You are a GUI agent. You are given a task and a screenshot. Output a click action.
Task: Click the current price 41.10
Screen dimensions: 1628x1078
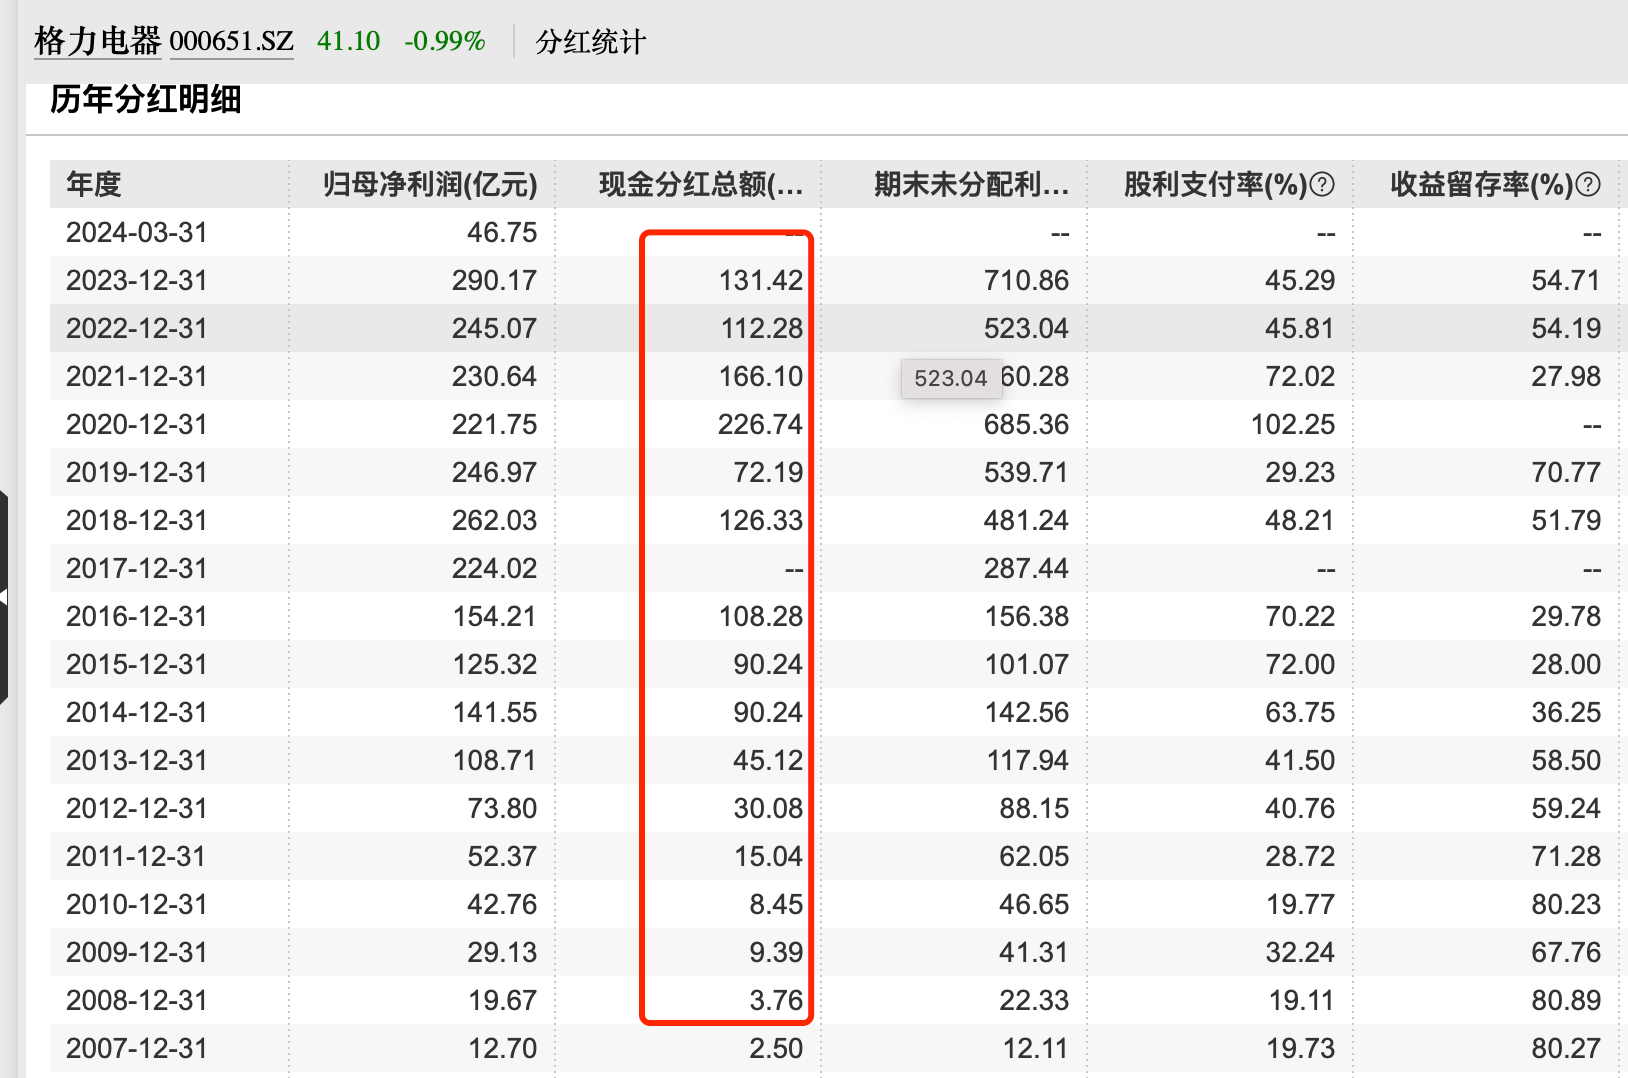(x=347, y=42)
